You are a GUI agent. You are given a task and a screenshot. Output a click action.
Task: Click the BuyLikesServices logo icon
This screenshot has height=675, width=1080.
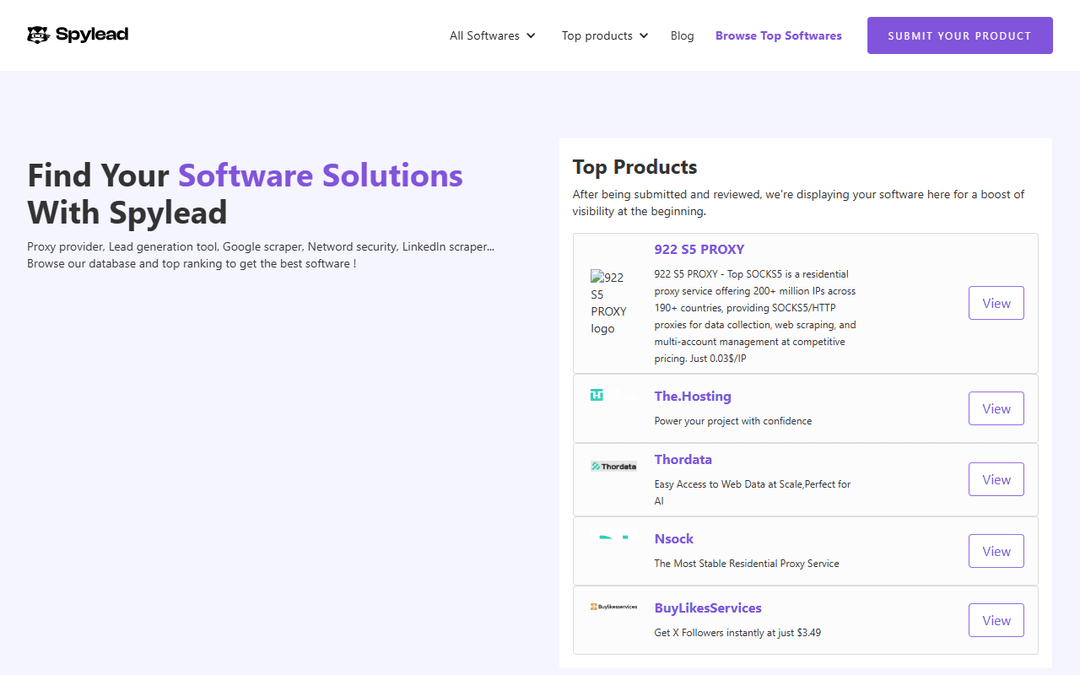(614, 607)
